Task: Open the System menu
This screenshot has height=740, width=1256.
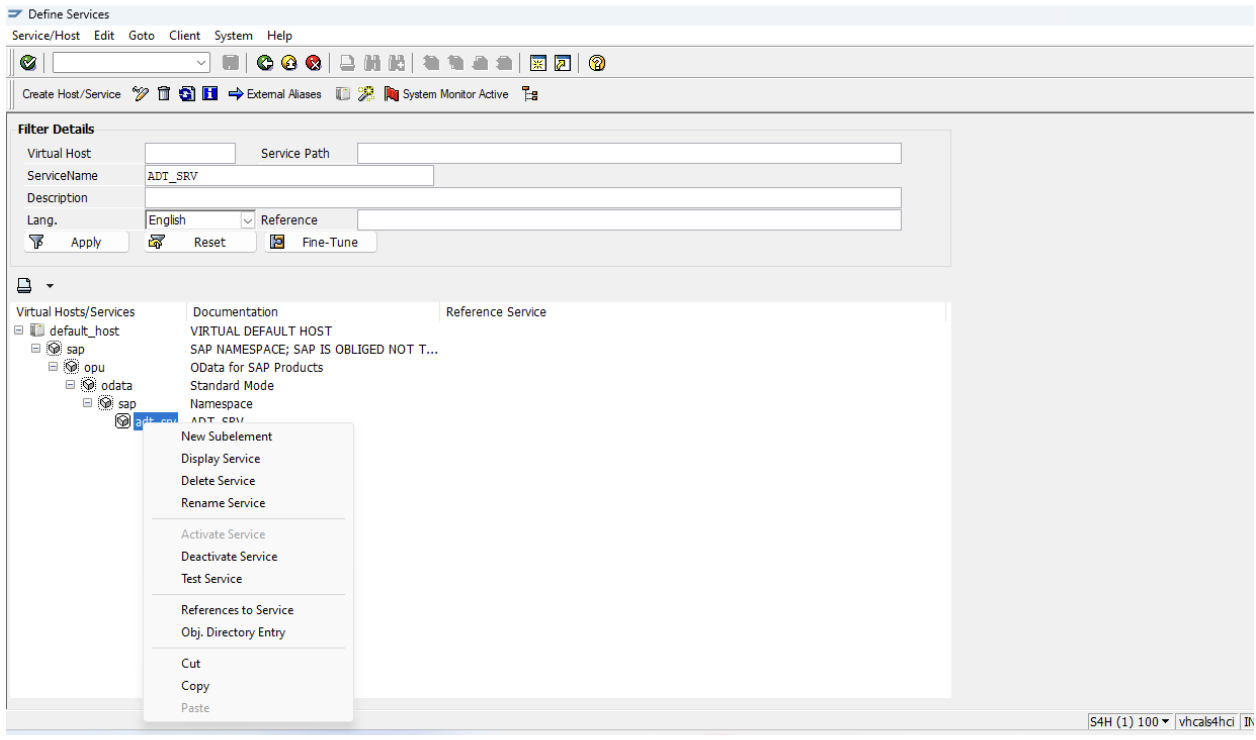Action: tap(232, 35)
